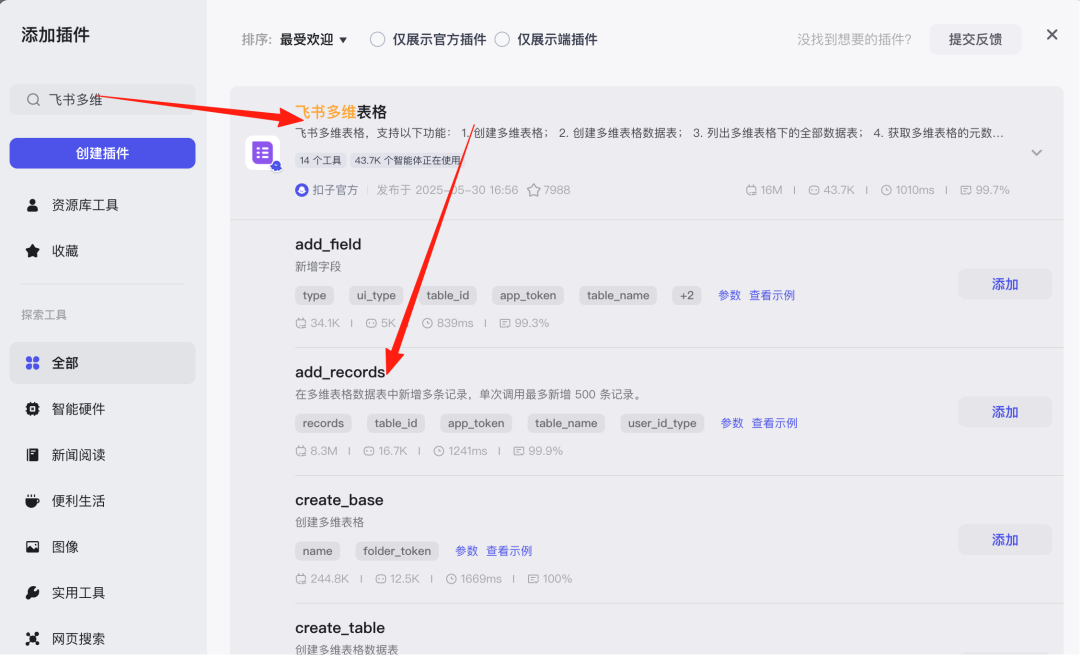Open 资源库工具 section

point(102,205)
